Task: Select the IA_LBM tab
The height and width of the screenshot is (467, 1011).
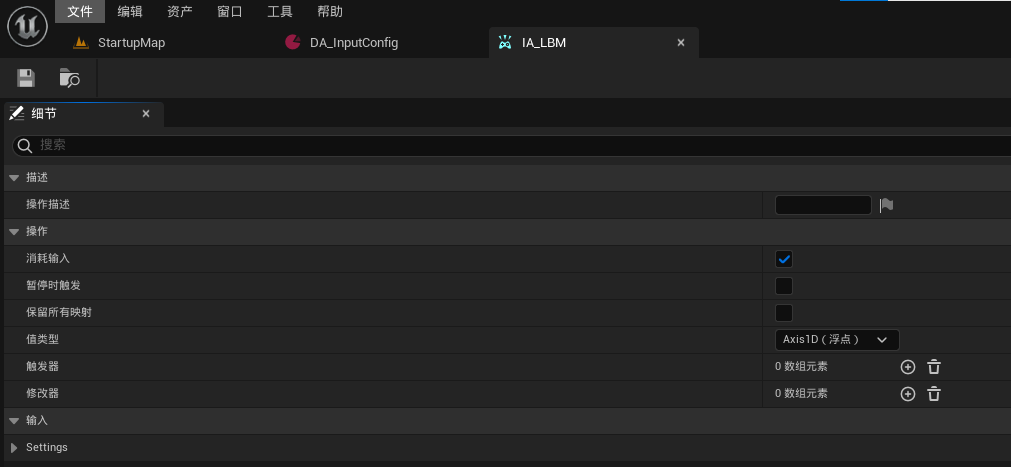Action: click(x=594, y=43)
